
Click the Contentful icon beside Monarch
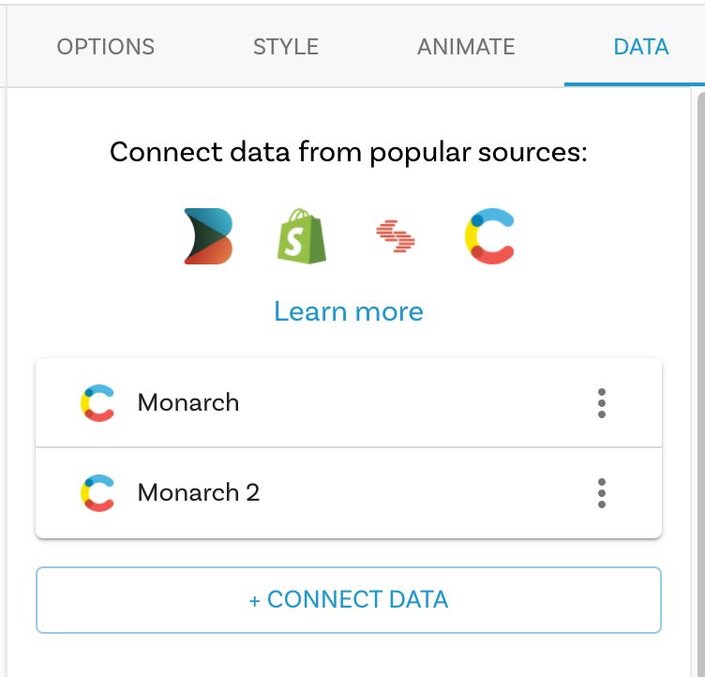[x=98, y=403]
